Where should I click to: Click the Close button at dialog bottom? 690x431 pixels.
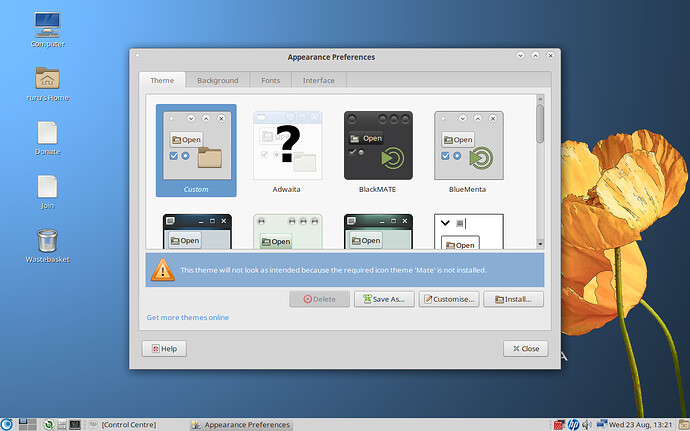[526, 349]
